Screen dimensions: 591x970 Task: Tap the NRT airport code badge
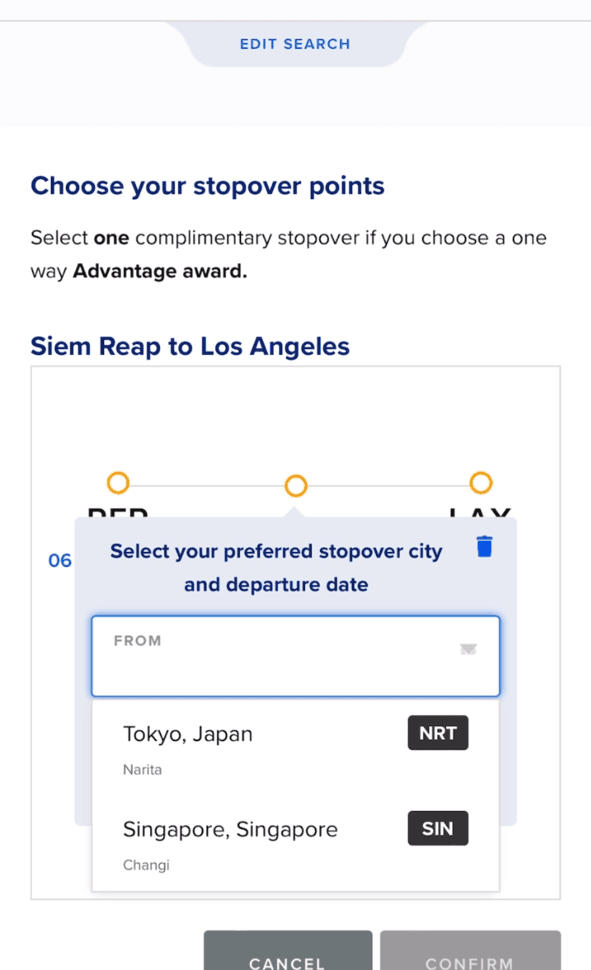click(438, 733)
